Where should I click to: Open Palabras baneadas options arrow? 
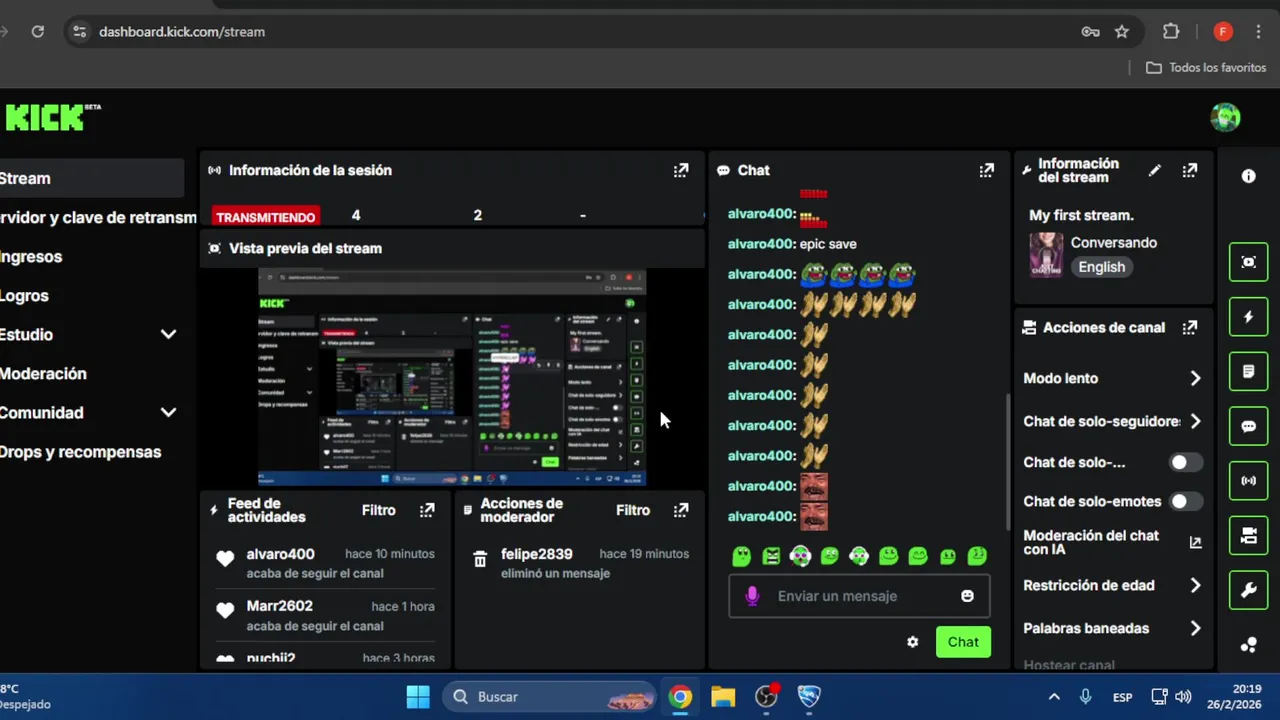(x=1195, y=628)
